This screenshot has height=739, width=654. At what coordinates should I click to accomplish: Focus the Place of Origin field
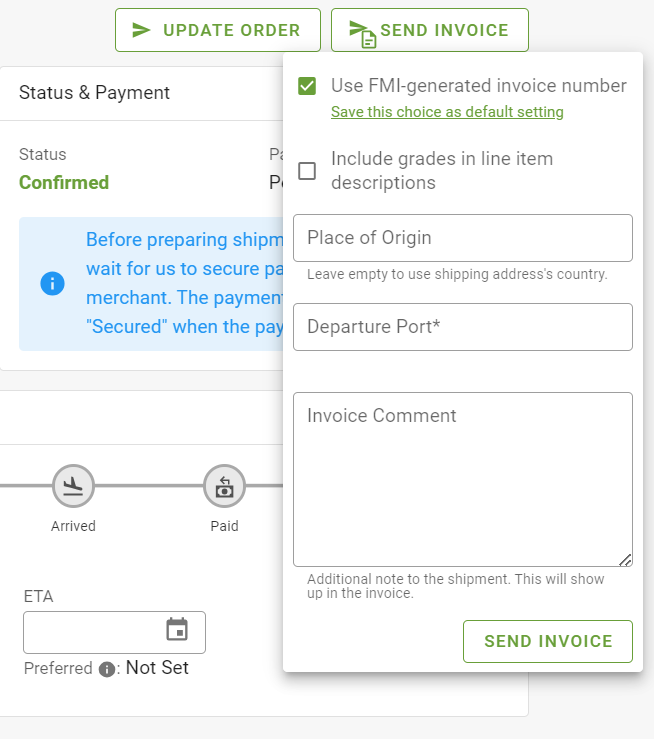click(x=463, y=238)
